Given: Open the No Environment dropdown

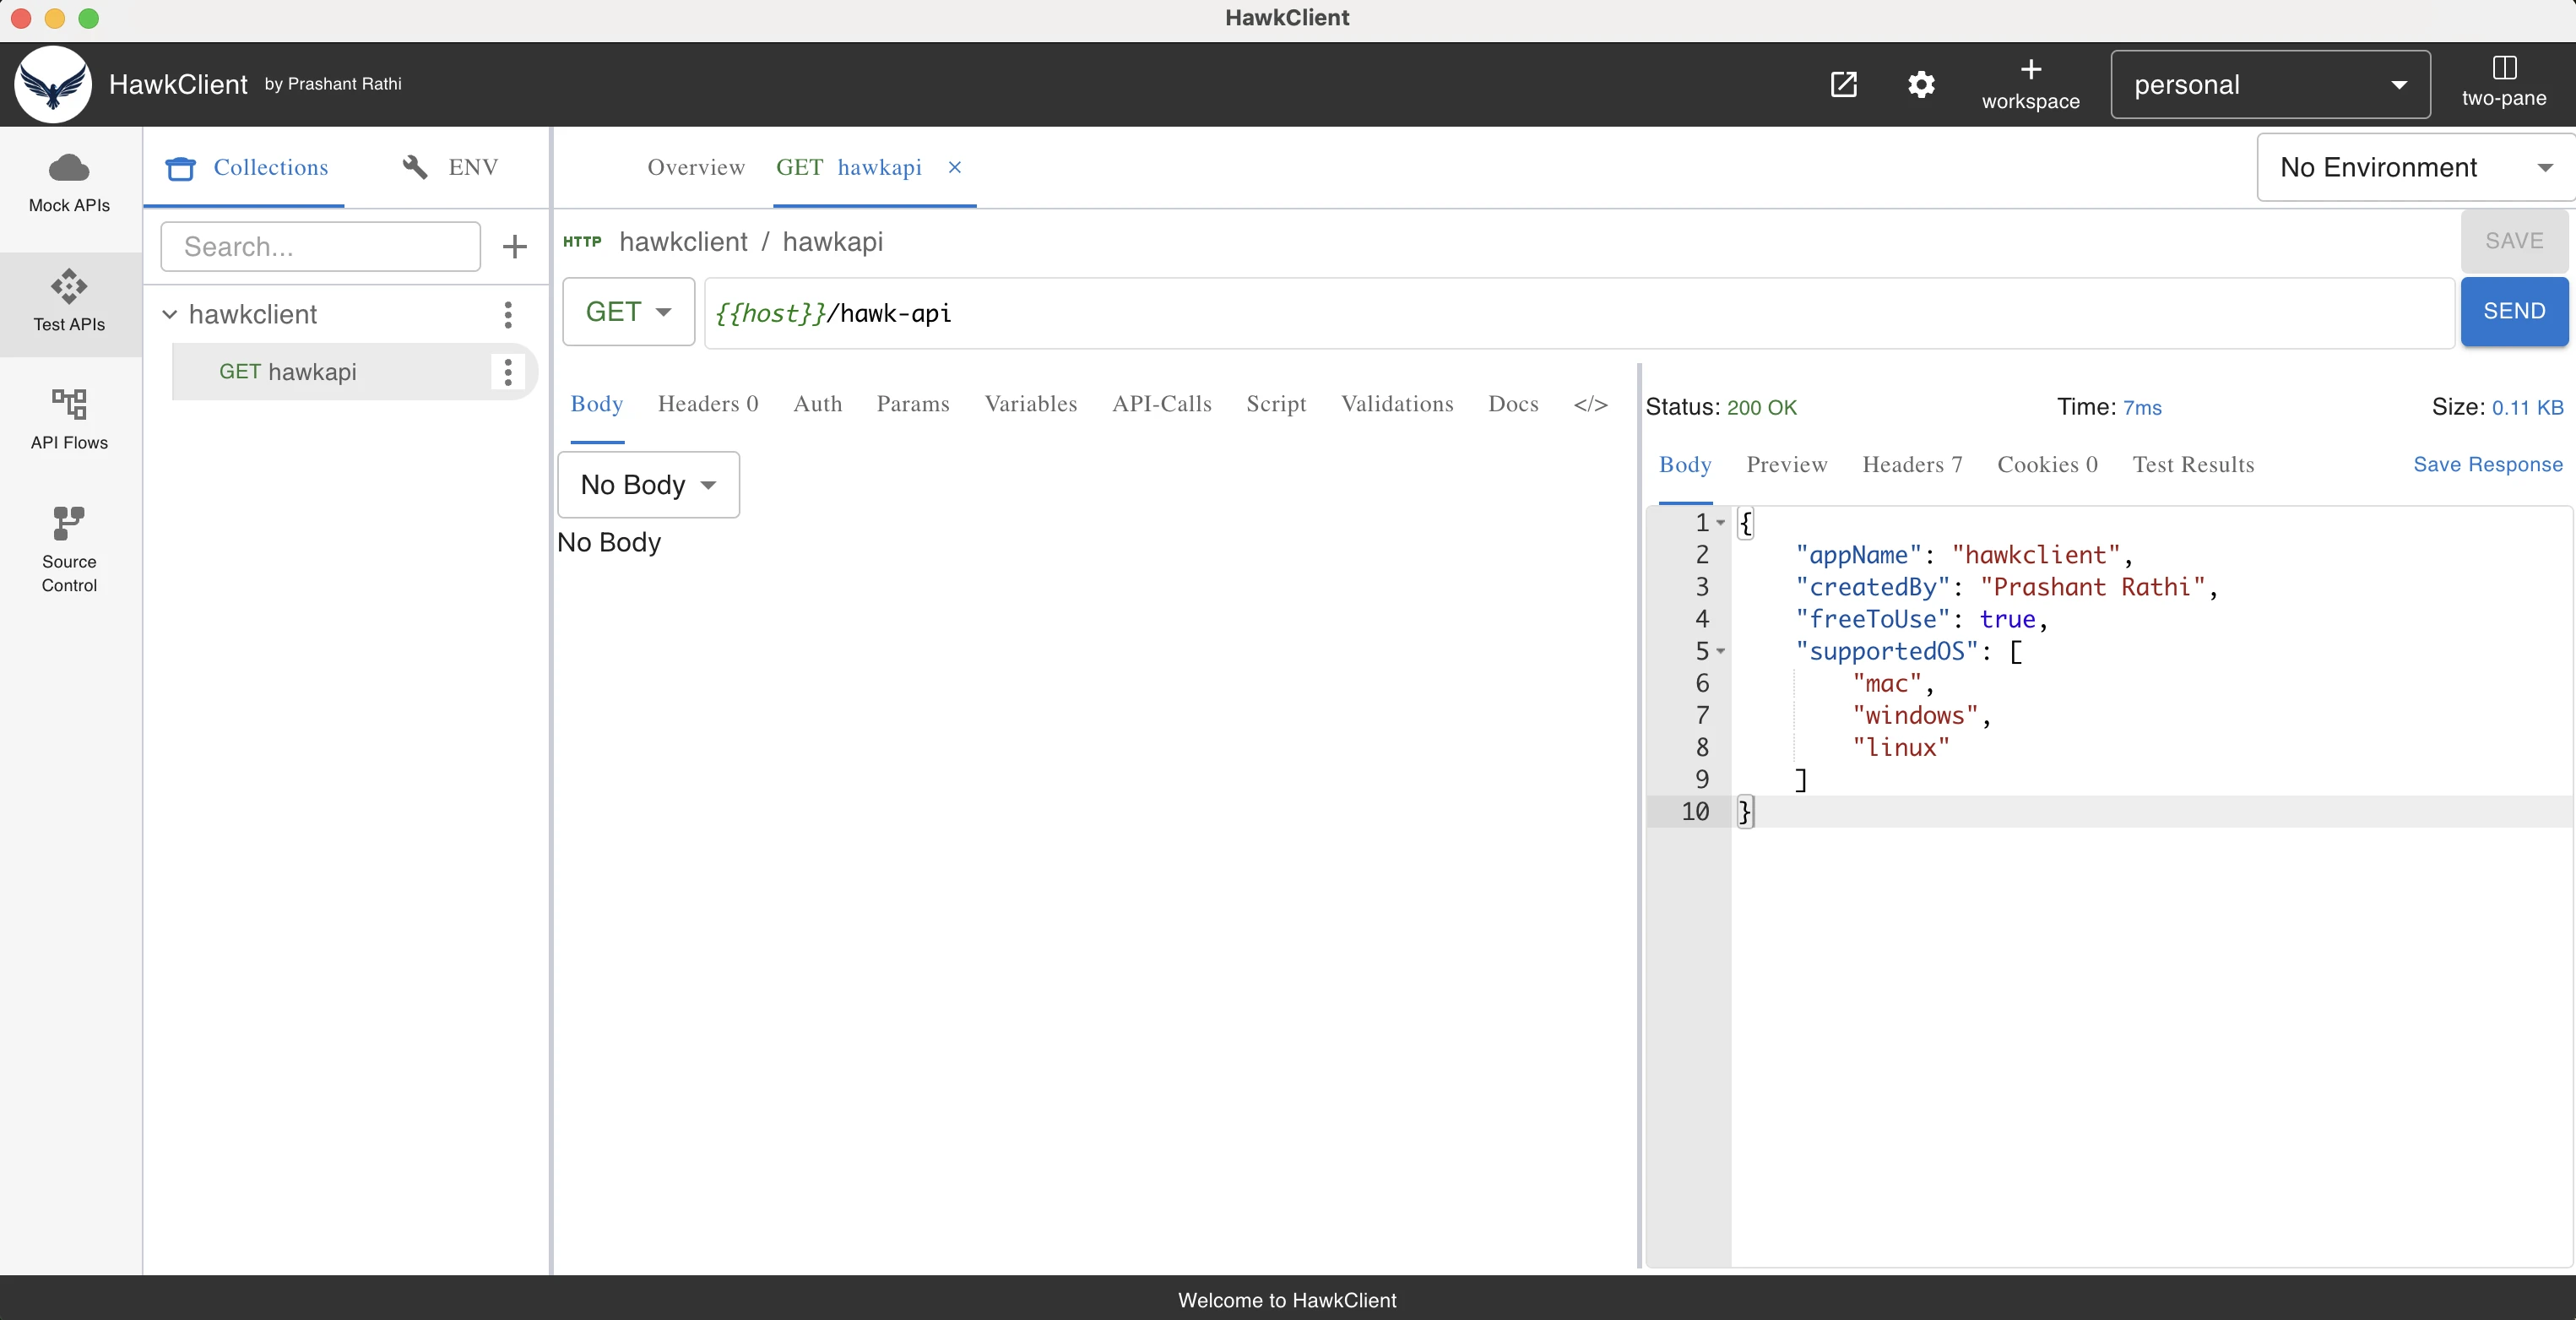Looking at the screenshot, I should [2414, 167].
